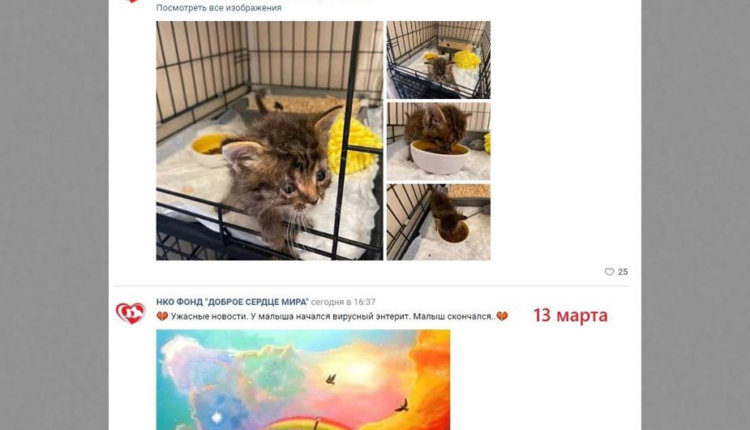
Task: Click the yellow food bowl in large photo
Action: (210, 149)
